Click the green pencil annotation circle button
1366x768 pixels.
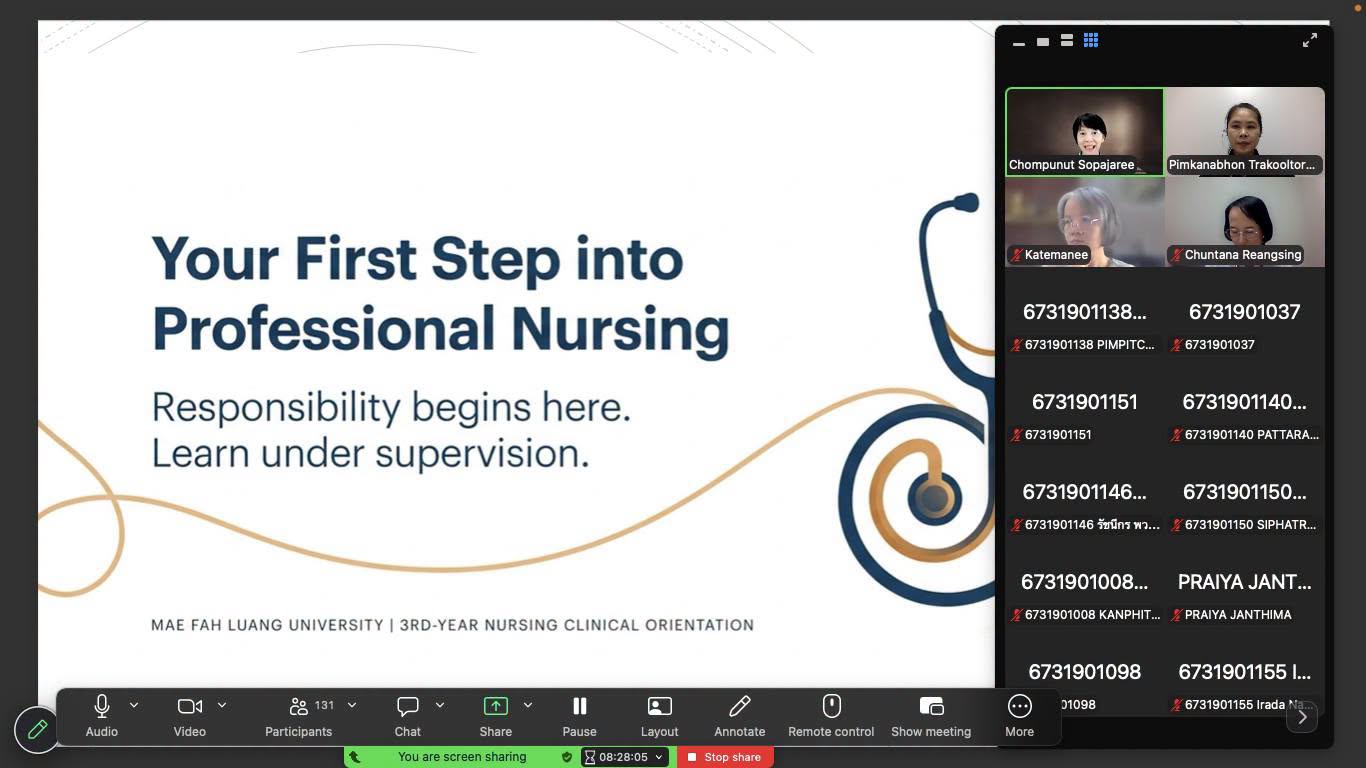(37, 730)
